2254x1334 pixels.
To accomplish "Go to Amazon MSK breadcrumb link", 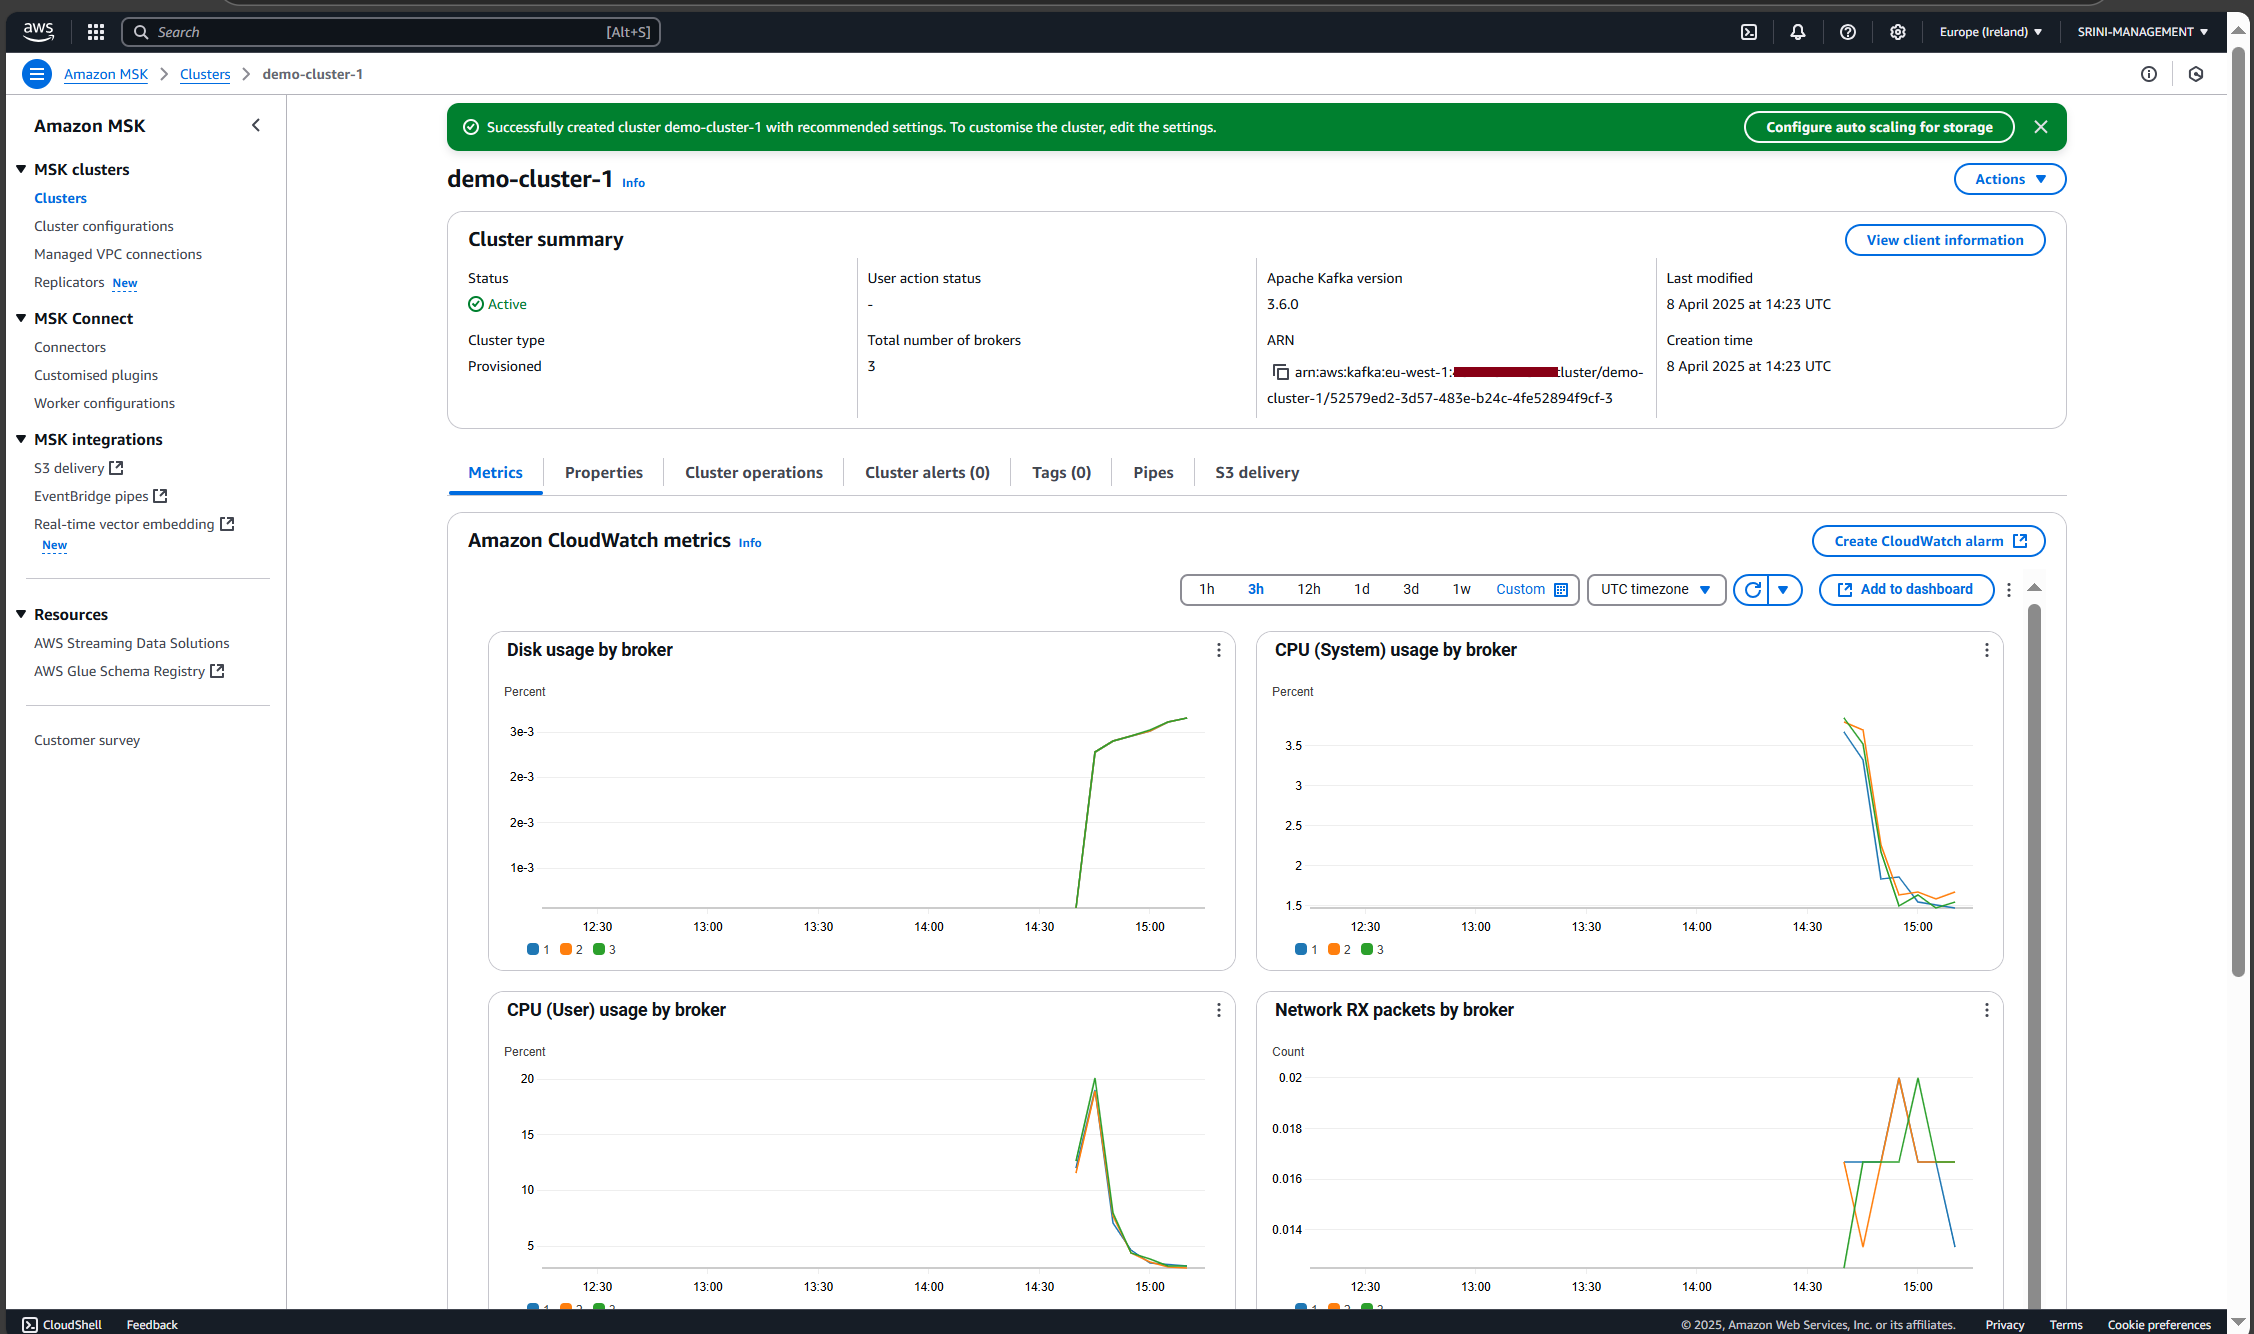I will click(106, 74).
